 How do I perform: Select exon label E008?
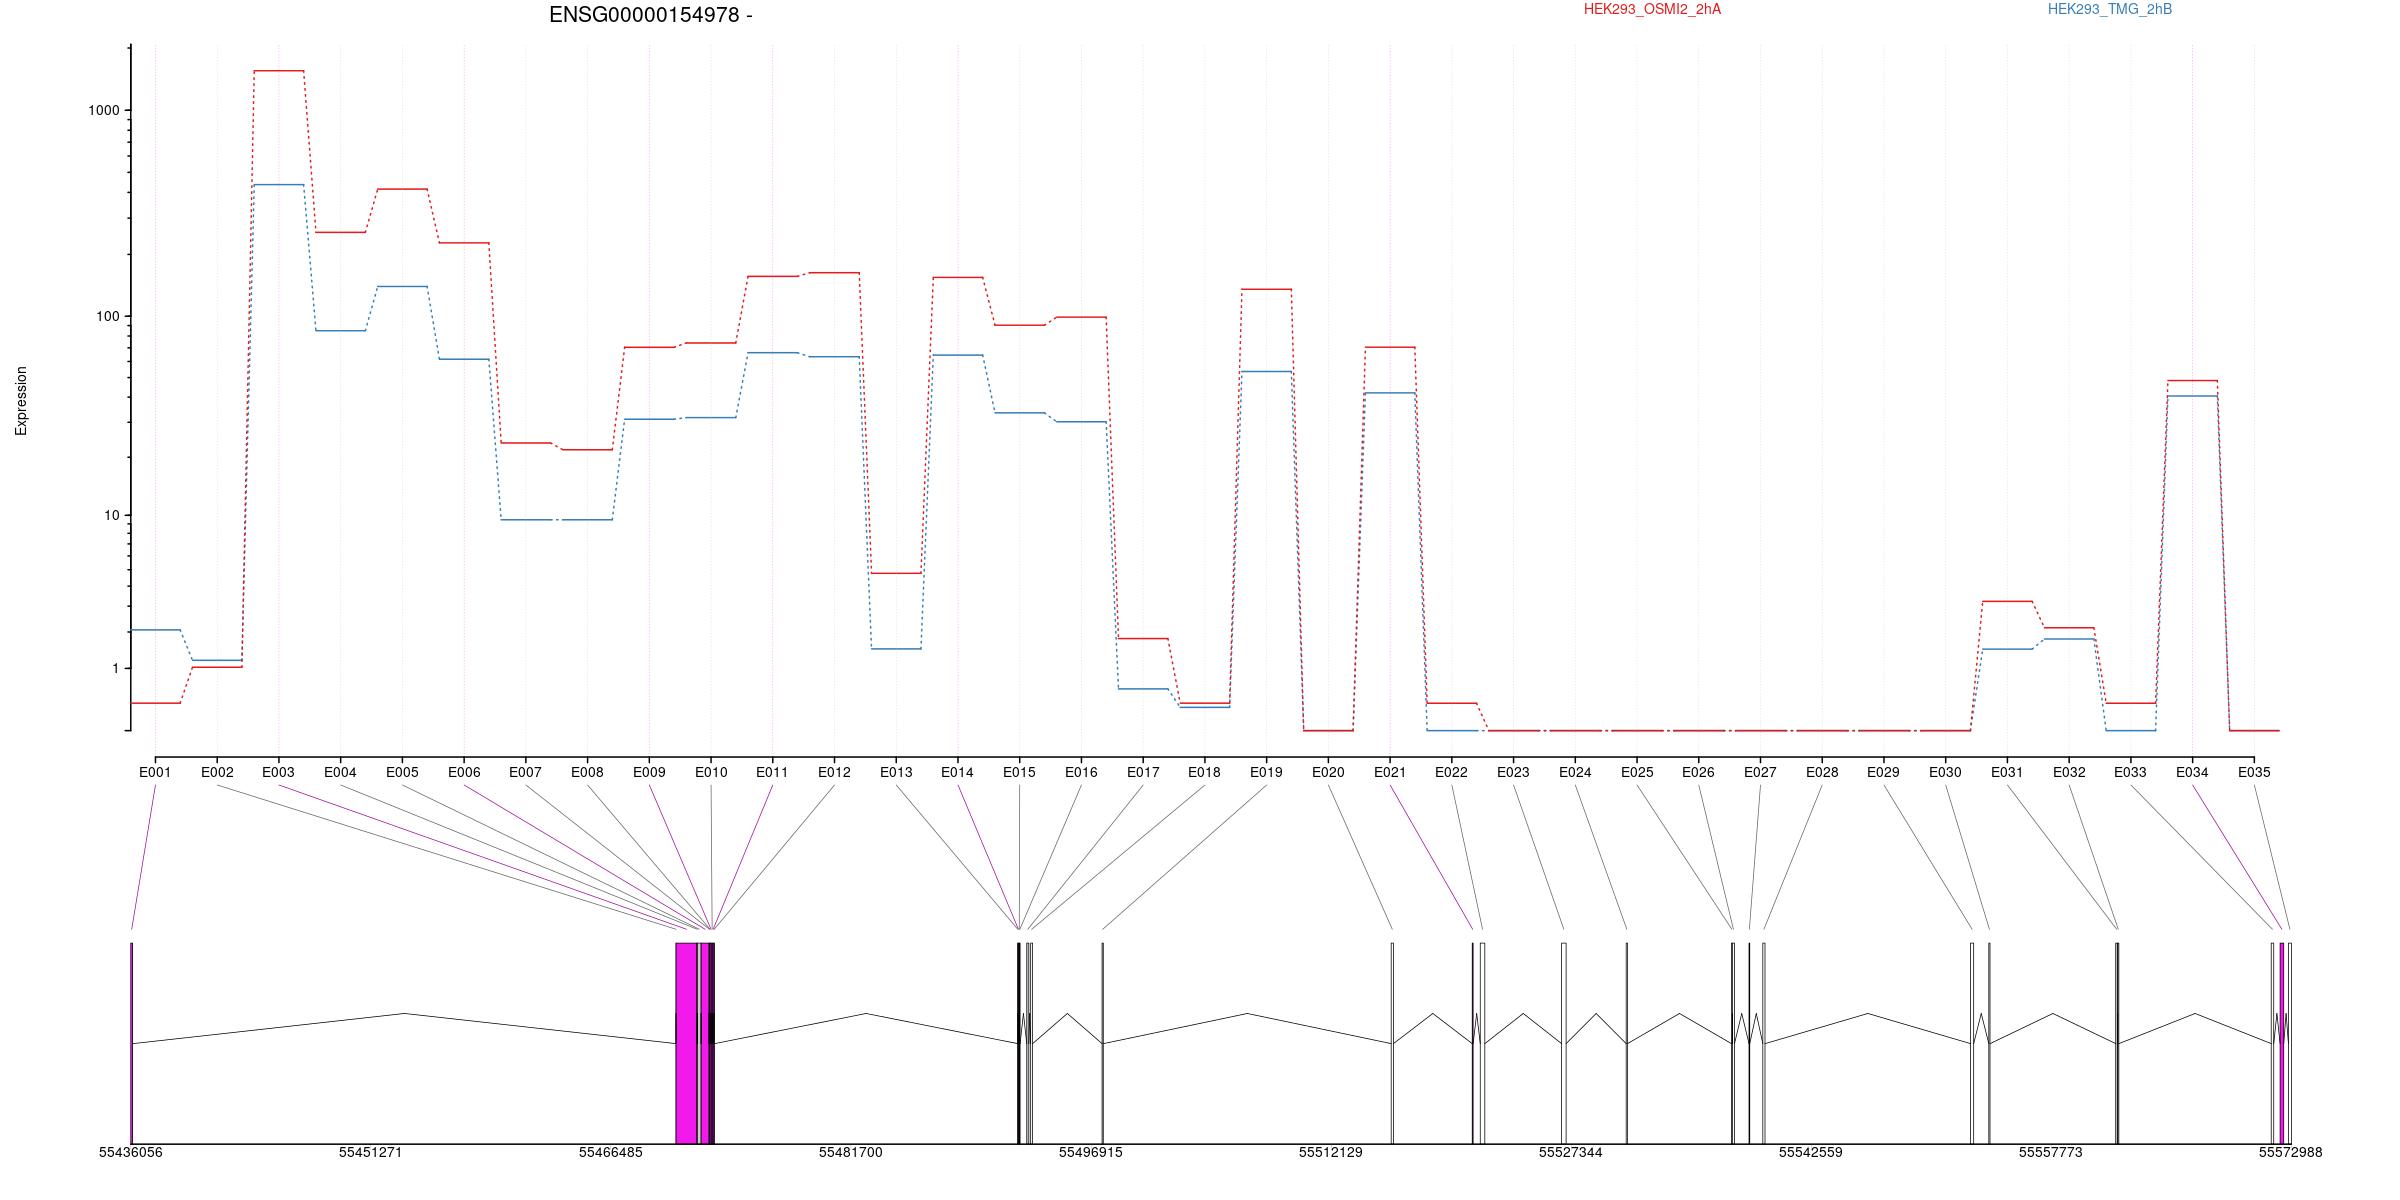coord(587,772)
